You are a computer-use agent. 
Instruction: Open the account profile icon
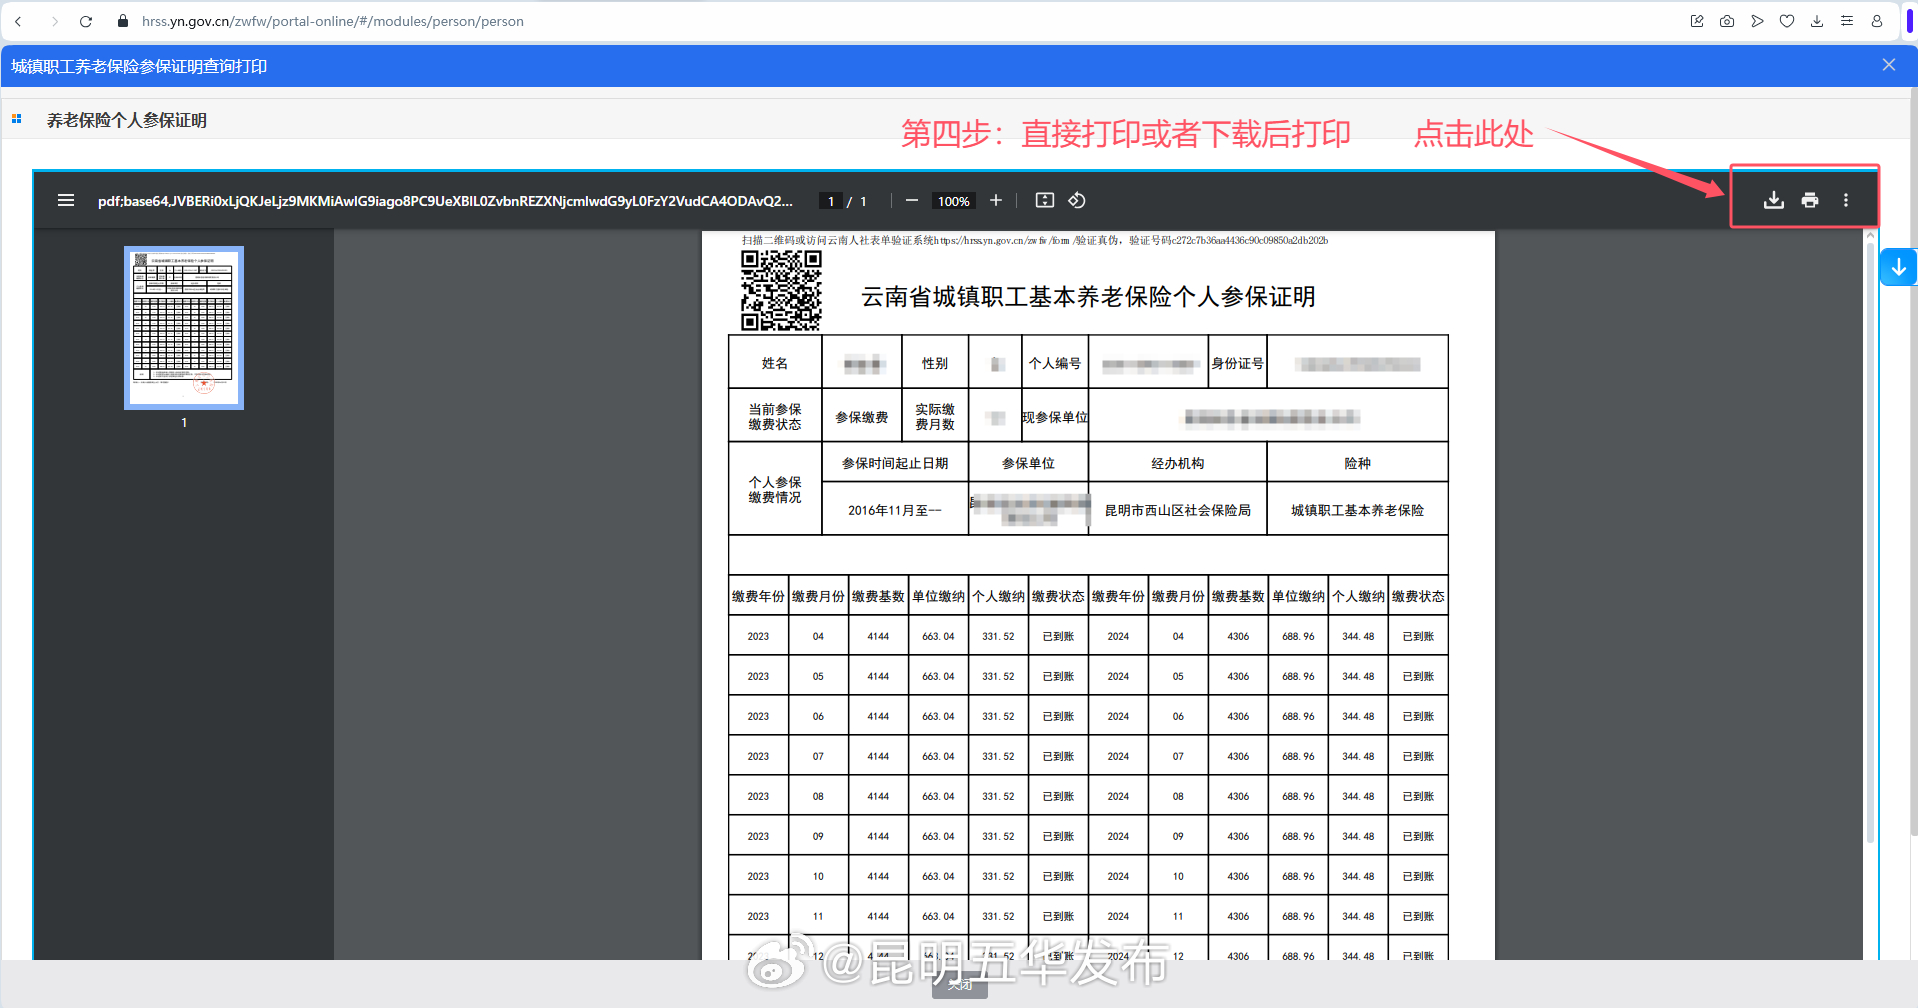click(x=1877, y=20)
